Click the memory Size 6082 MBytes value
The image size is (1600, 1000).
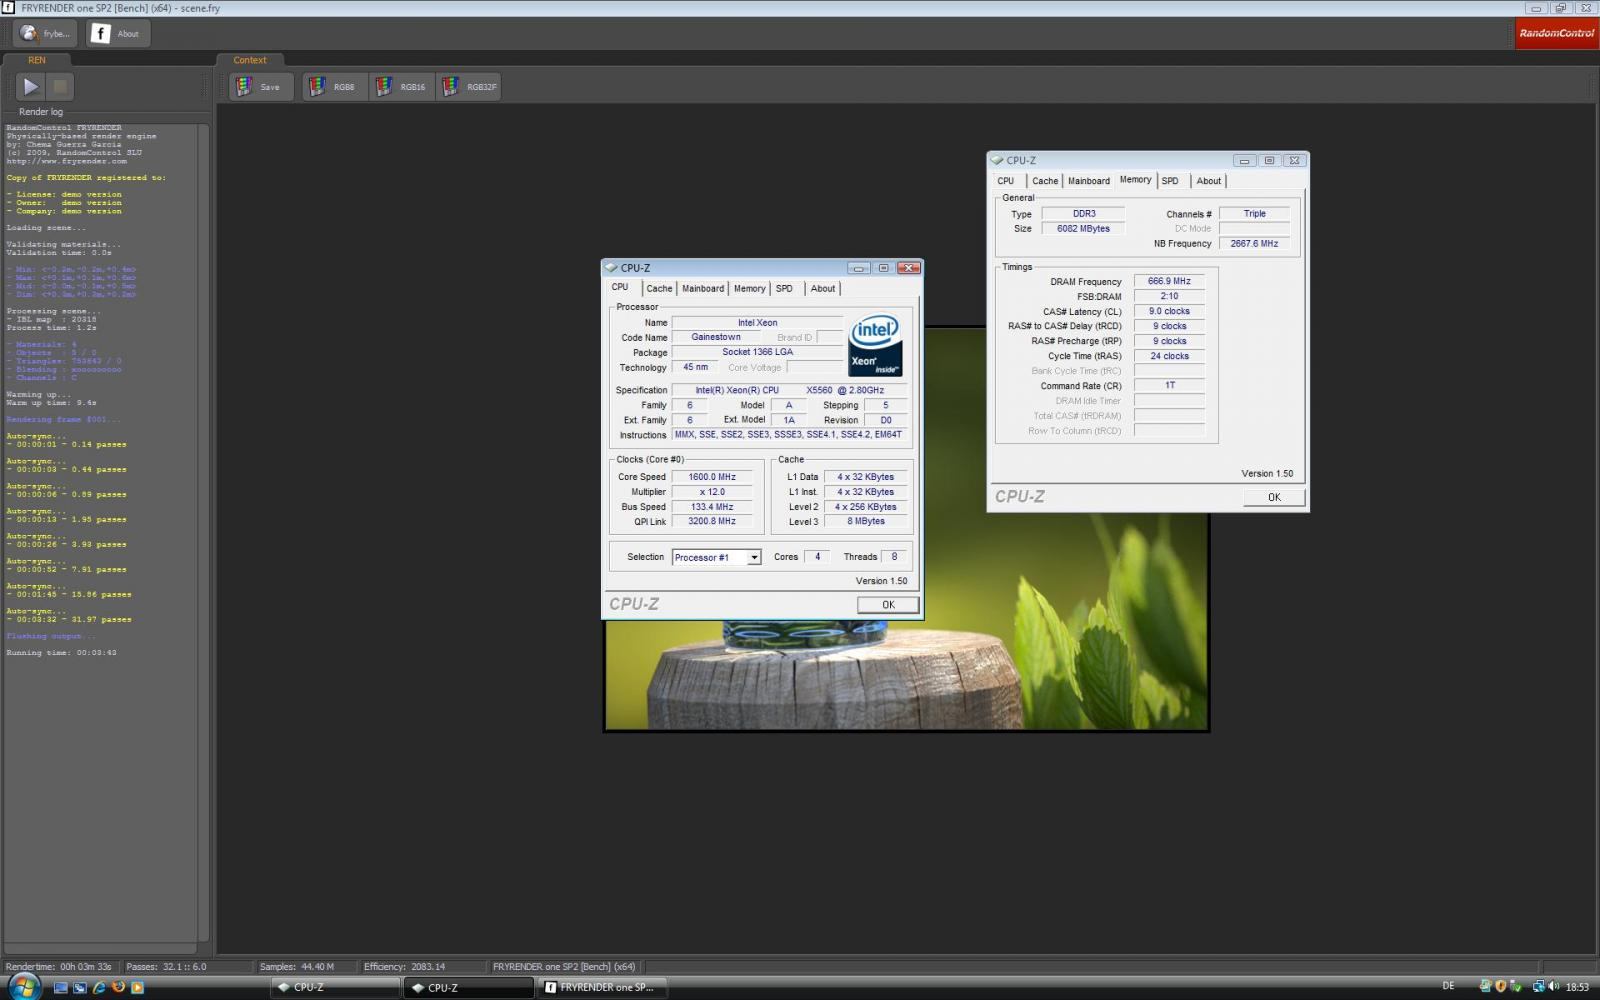(1083, 228)
